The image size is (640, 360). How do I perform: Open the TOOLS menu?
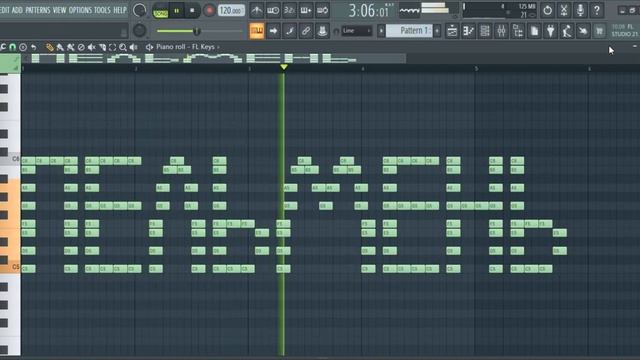102,10
